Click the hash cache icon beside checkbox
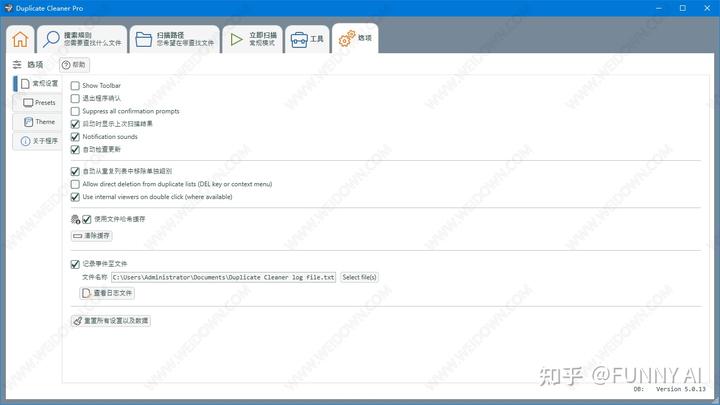The image size is (720, 405). (x=75, y=219)
